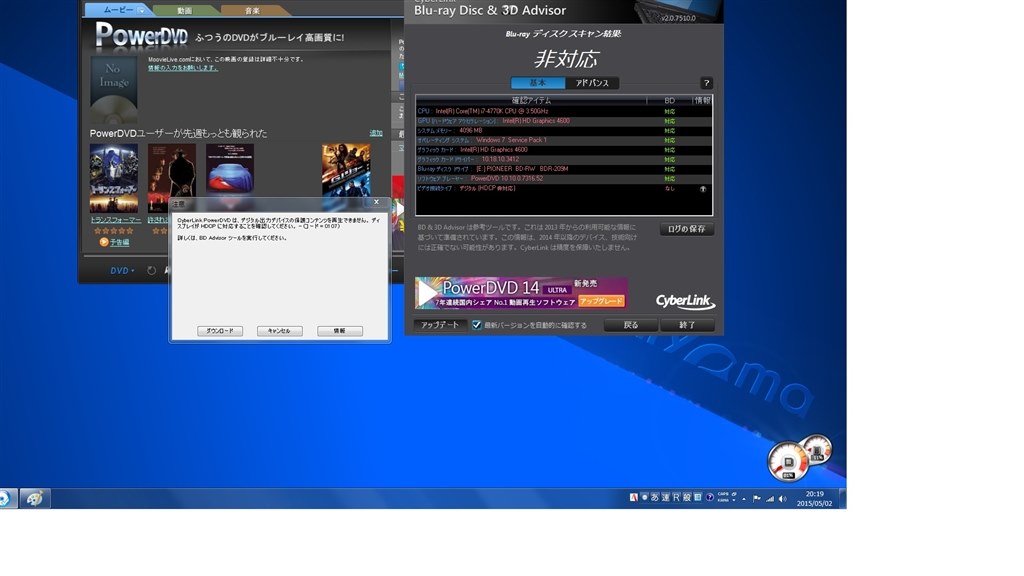
Task: Click キャンセル in the warning dialog
Action: [x=280, y=331]
